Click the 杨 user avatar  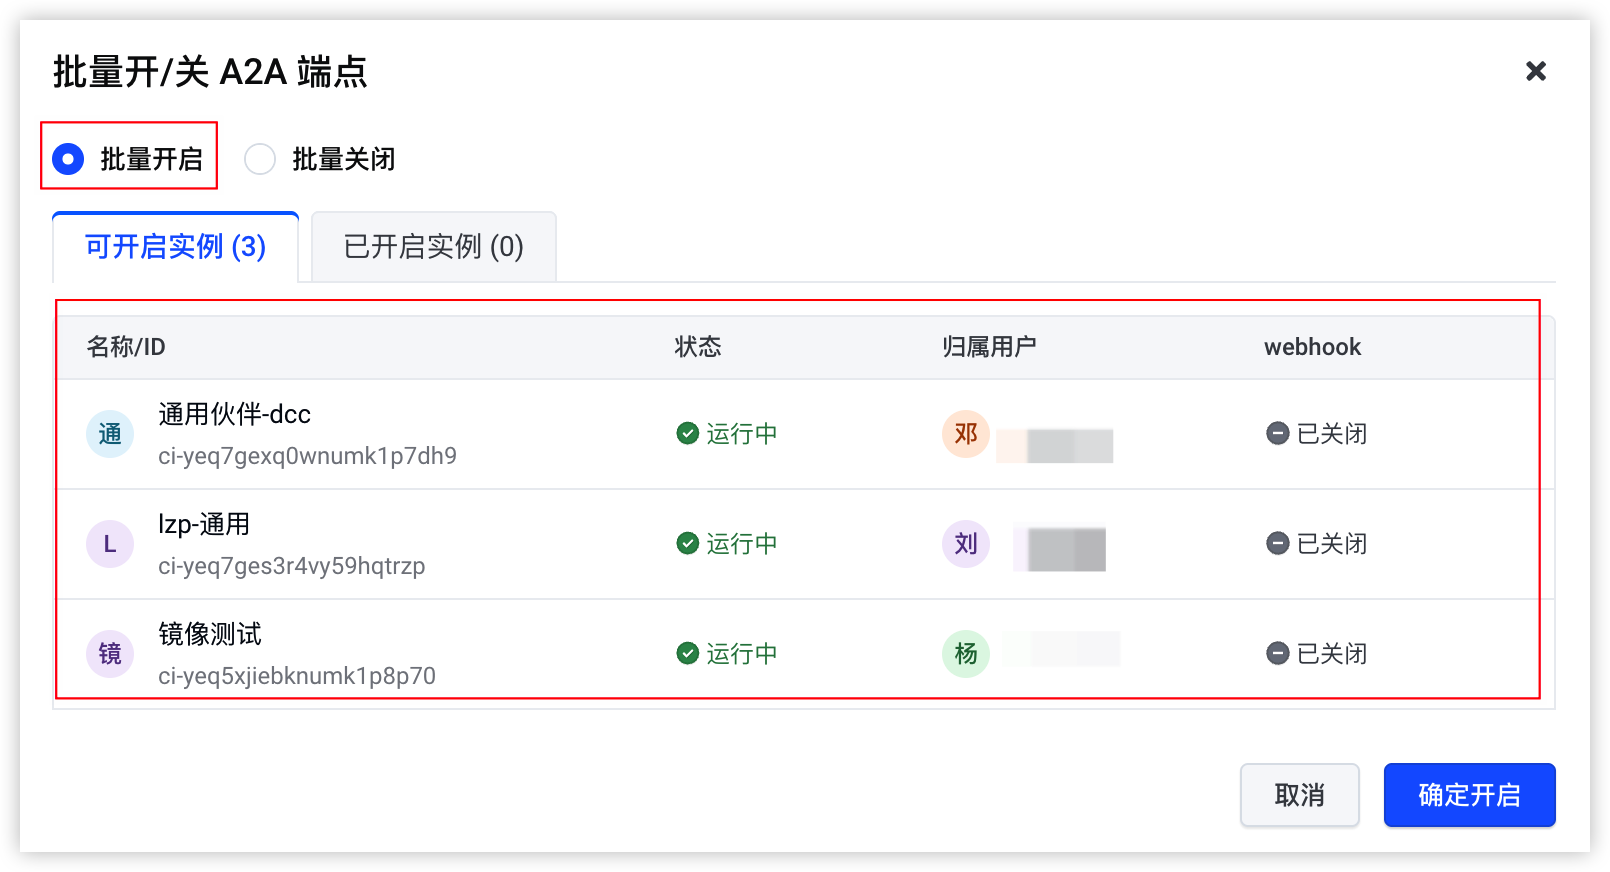[x=966, y=654]
